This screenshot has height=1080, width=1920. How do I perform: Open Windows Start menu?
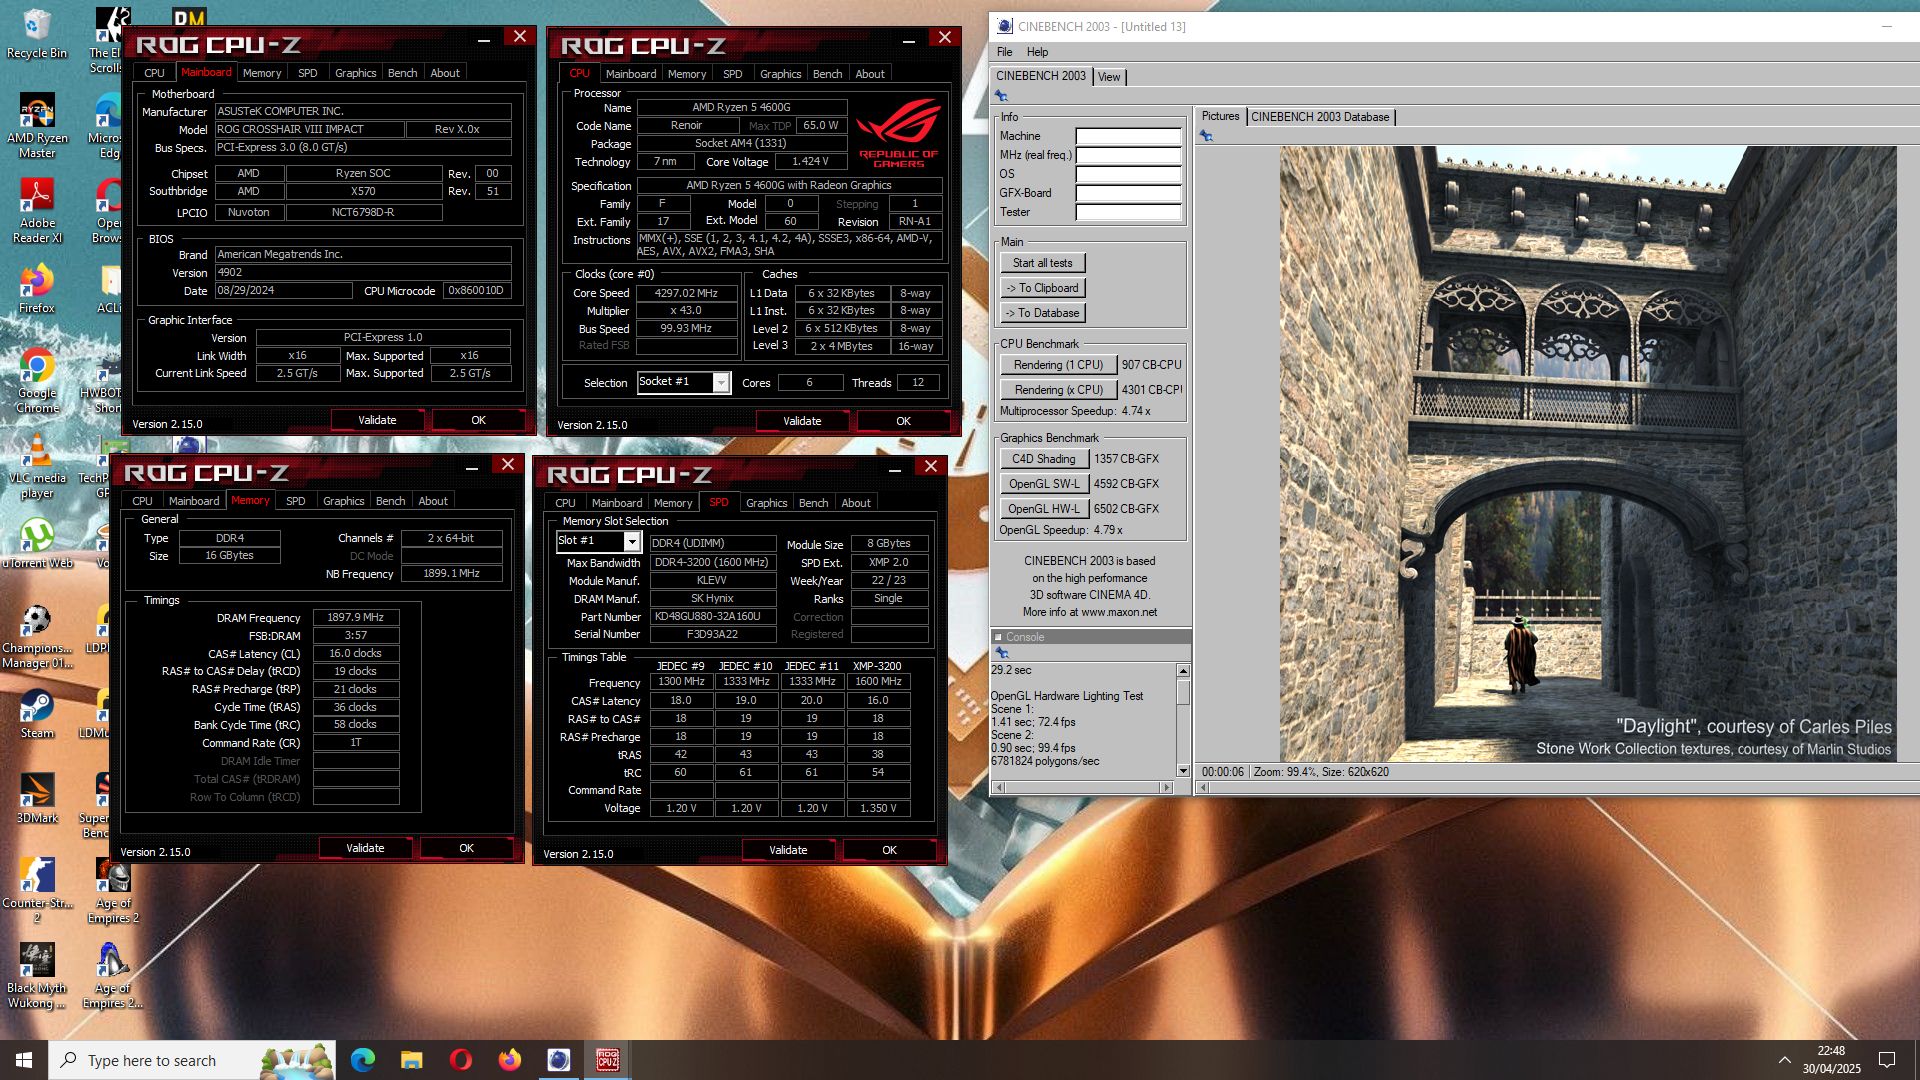(24, 1060)
